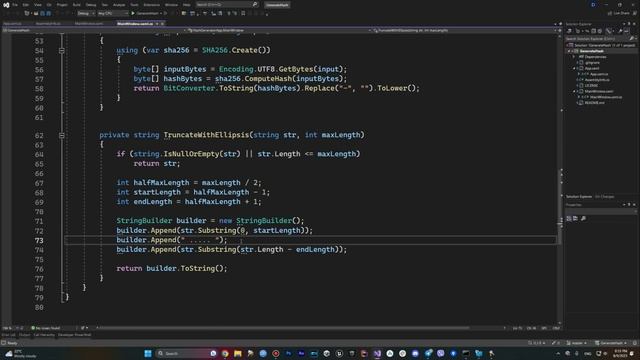Viewport: 640px width, 360px height.
Task: Click the StringBuilder type on line 71
Action: [x=144, y=221]
